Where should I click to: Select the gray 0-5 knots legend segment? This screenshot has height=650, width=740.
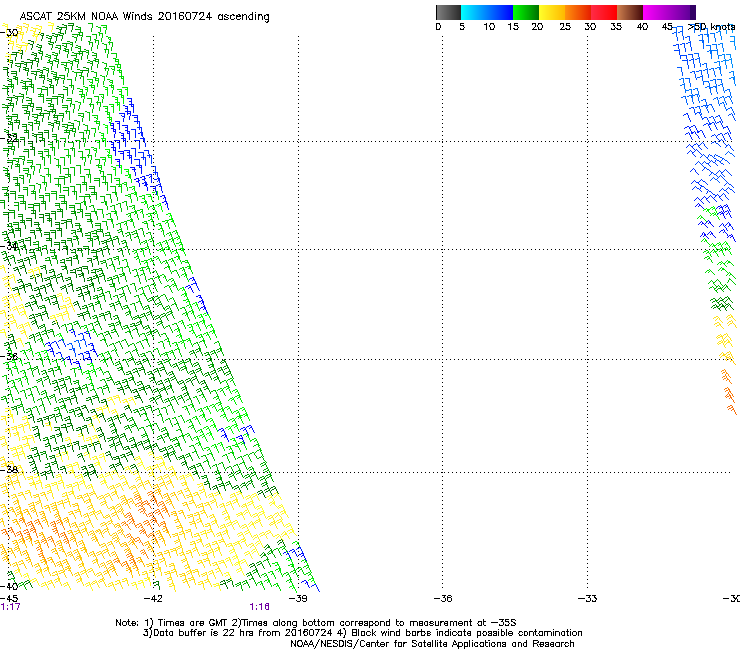pyautogui.click(x=448, y=12)
